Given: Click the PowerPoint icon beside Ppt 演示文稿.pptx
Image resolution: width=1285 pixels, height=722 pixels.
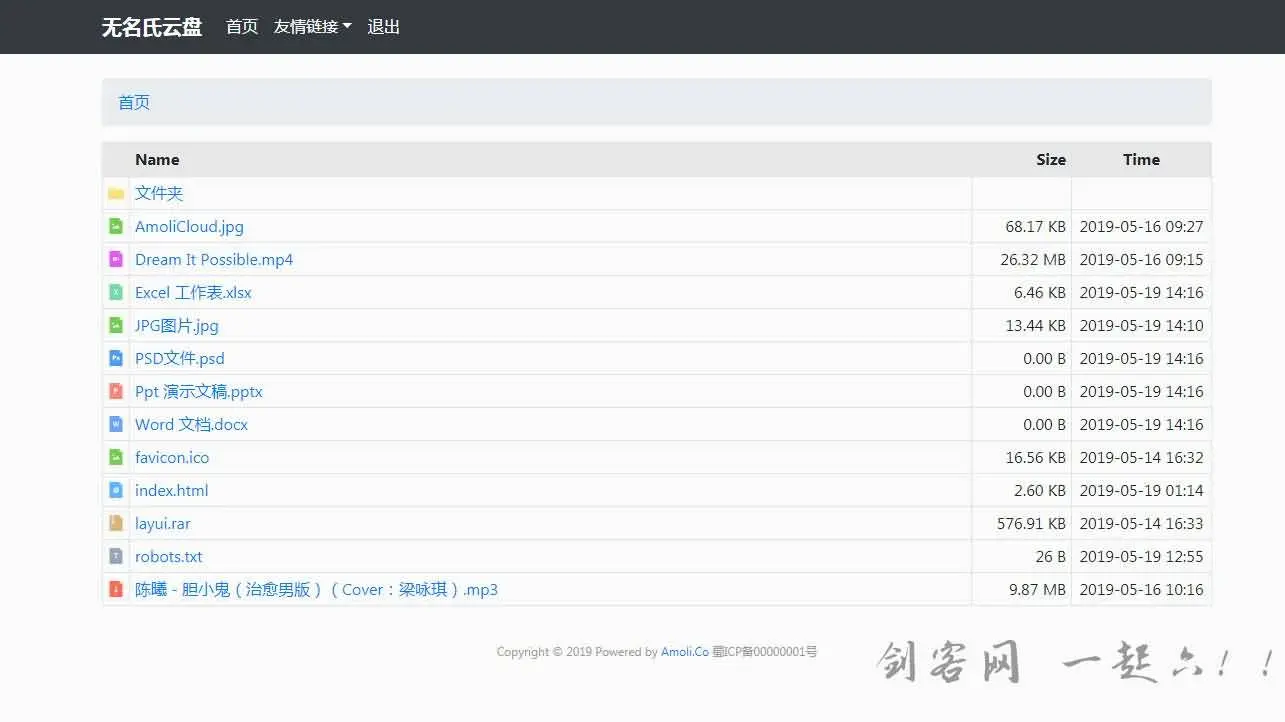Looking at the screenshot, I should click(x=116, y=391).
